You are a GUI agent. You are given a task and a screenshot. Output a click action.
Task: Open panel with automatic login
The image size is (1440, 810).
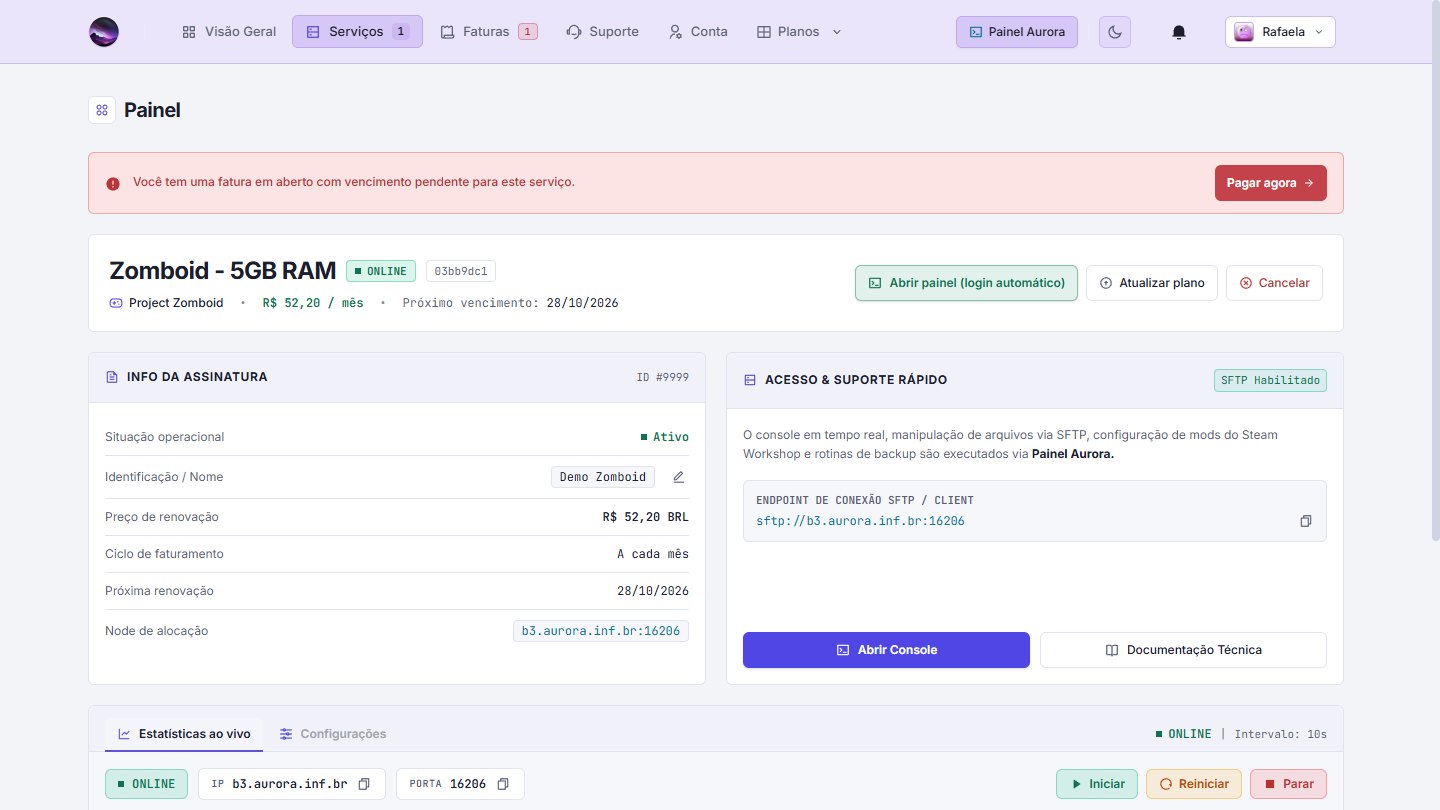tap(966, 283)
